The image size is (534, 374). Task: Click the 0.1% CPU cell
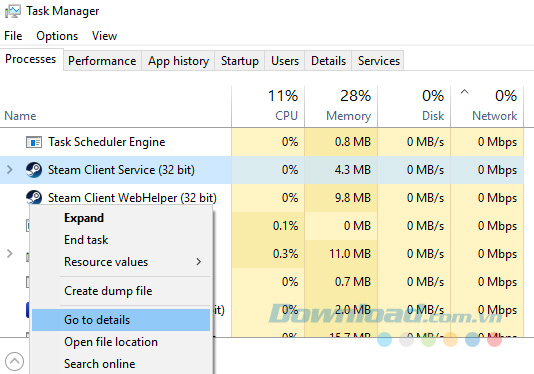pos(268,226)
